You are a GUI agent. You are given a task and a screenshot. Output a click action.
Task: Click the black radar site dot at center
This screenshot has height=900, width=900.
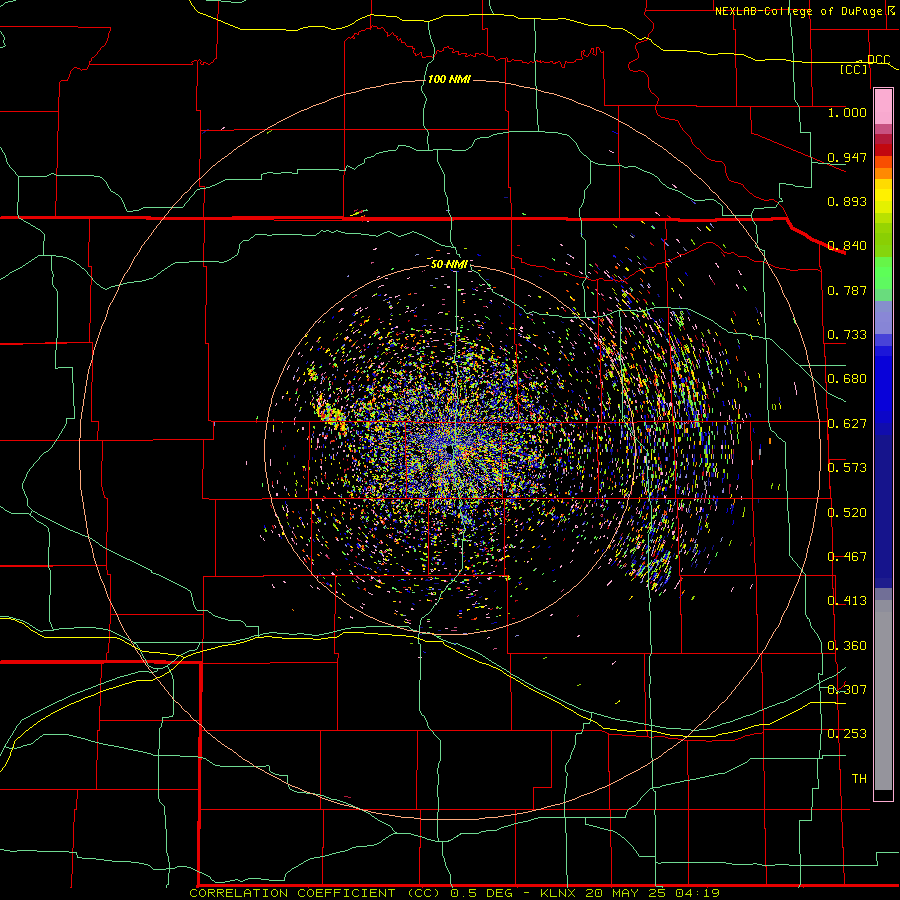click(x=449, y=451)
